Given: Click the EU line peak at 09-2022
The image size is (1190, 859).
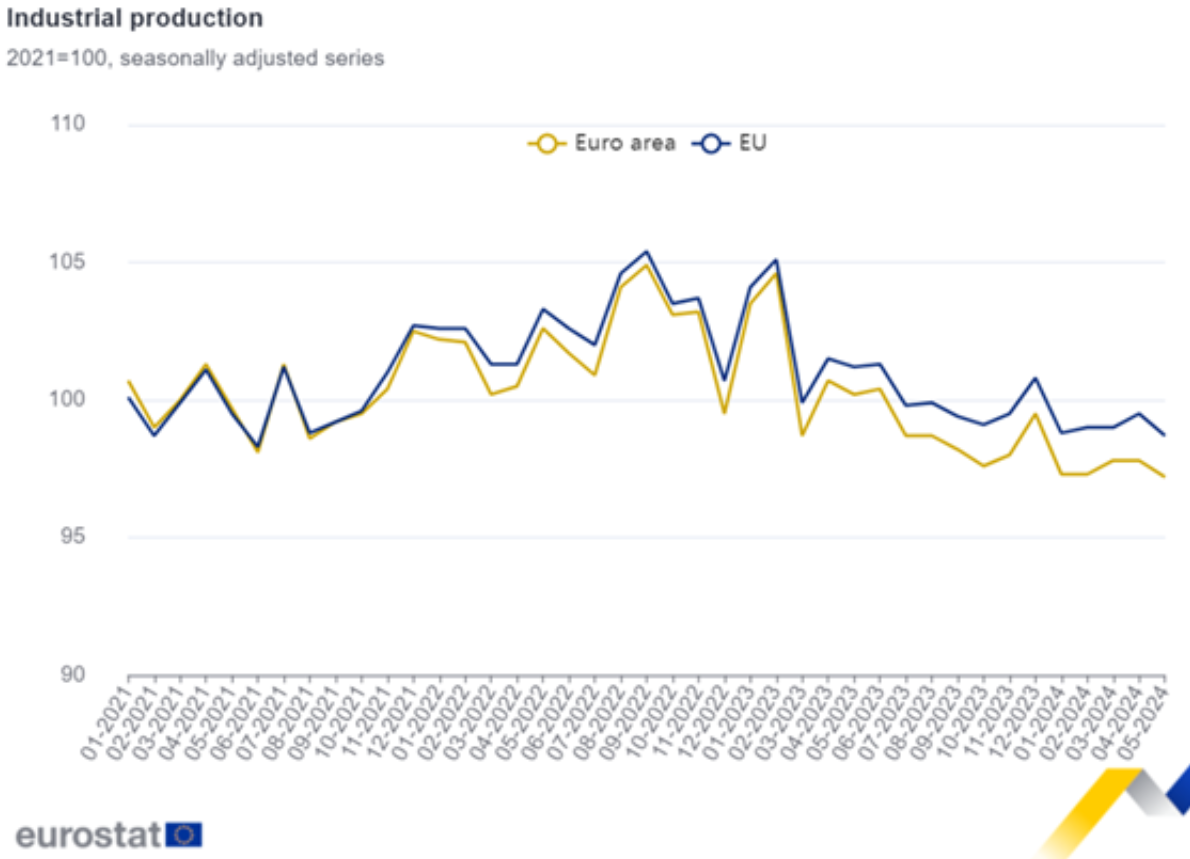Looking at the screenshot, I should (646, 251).
